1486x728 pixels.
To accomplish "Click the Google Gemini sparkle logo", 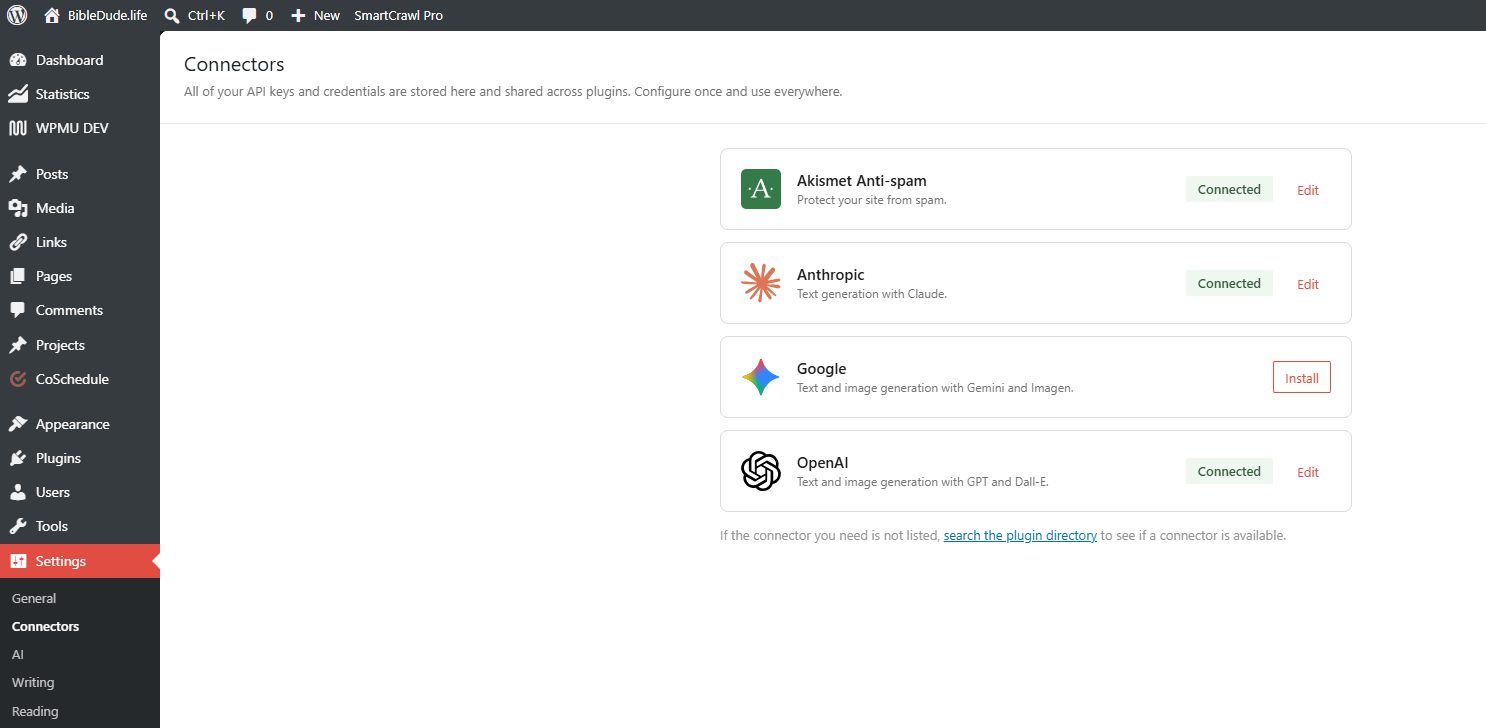I will coord(760,377).
